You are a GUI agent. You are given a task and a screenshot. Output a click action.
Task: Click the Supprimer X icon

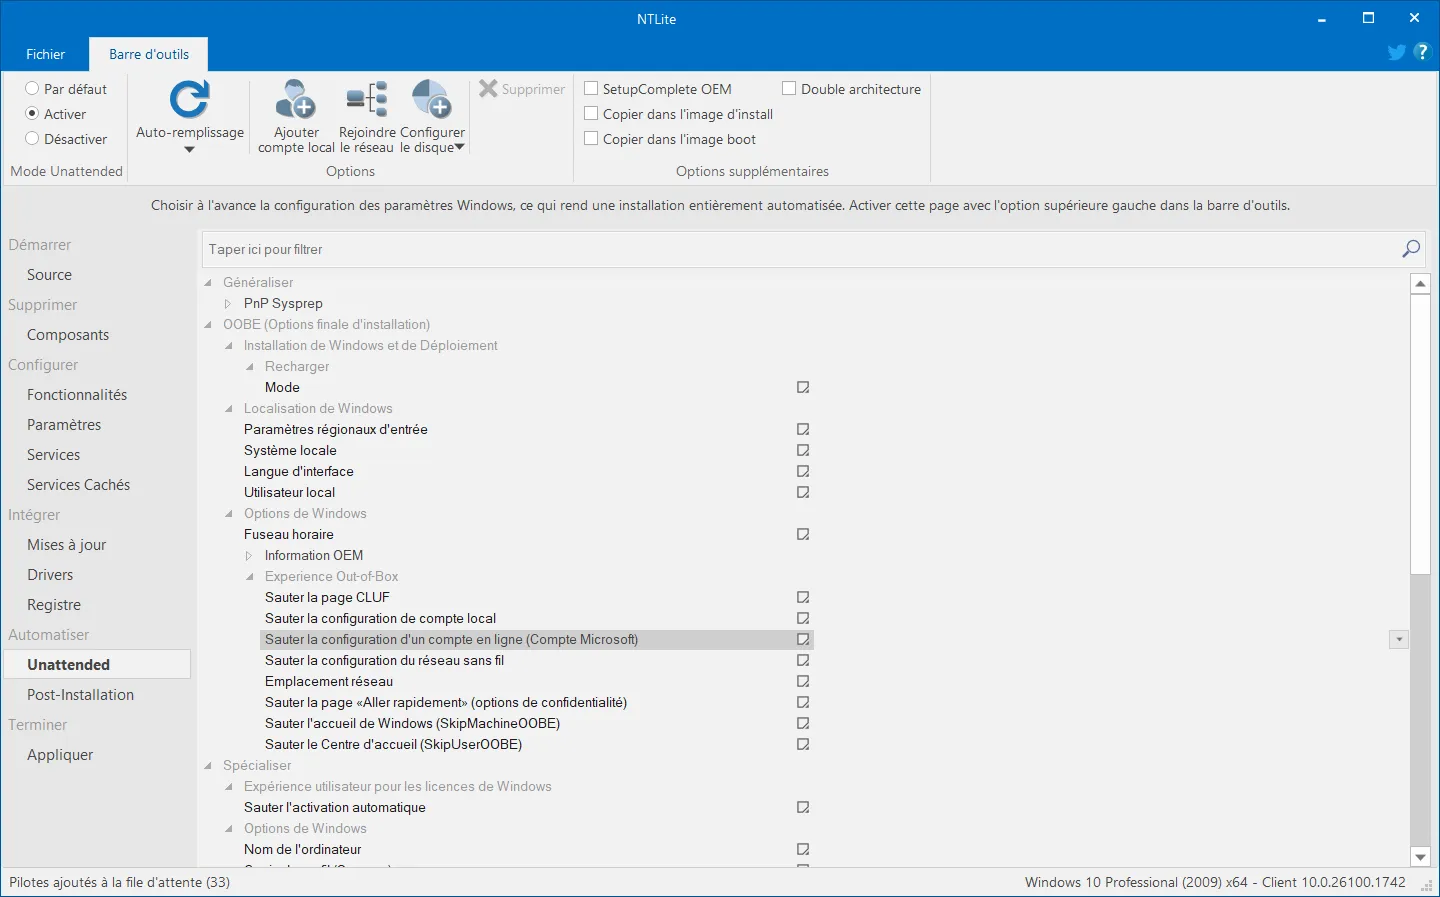[x=488, y=89]
